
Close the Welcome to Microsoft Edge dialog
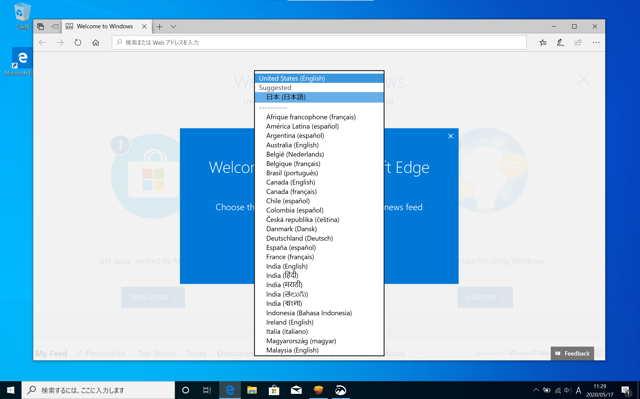(451, 136)
